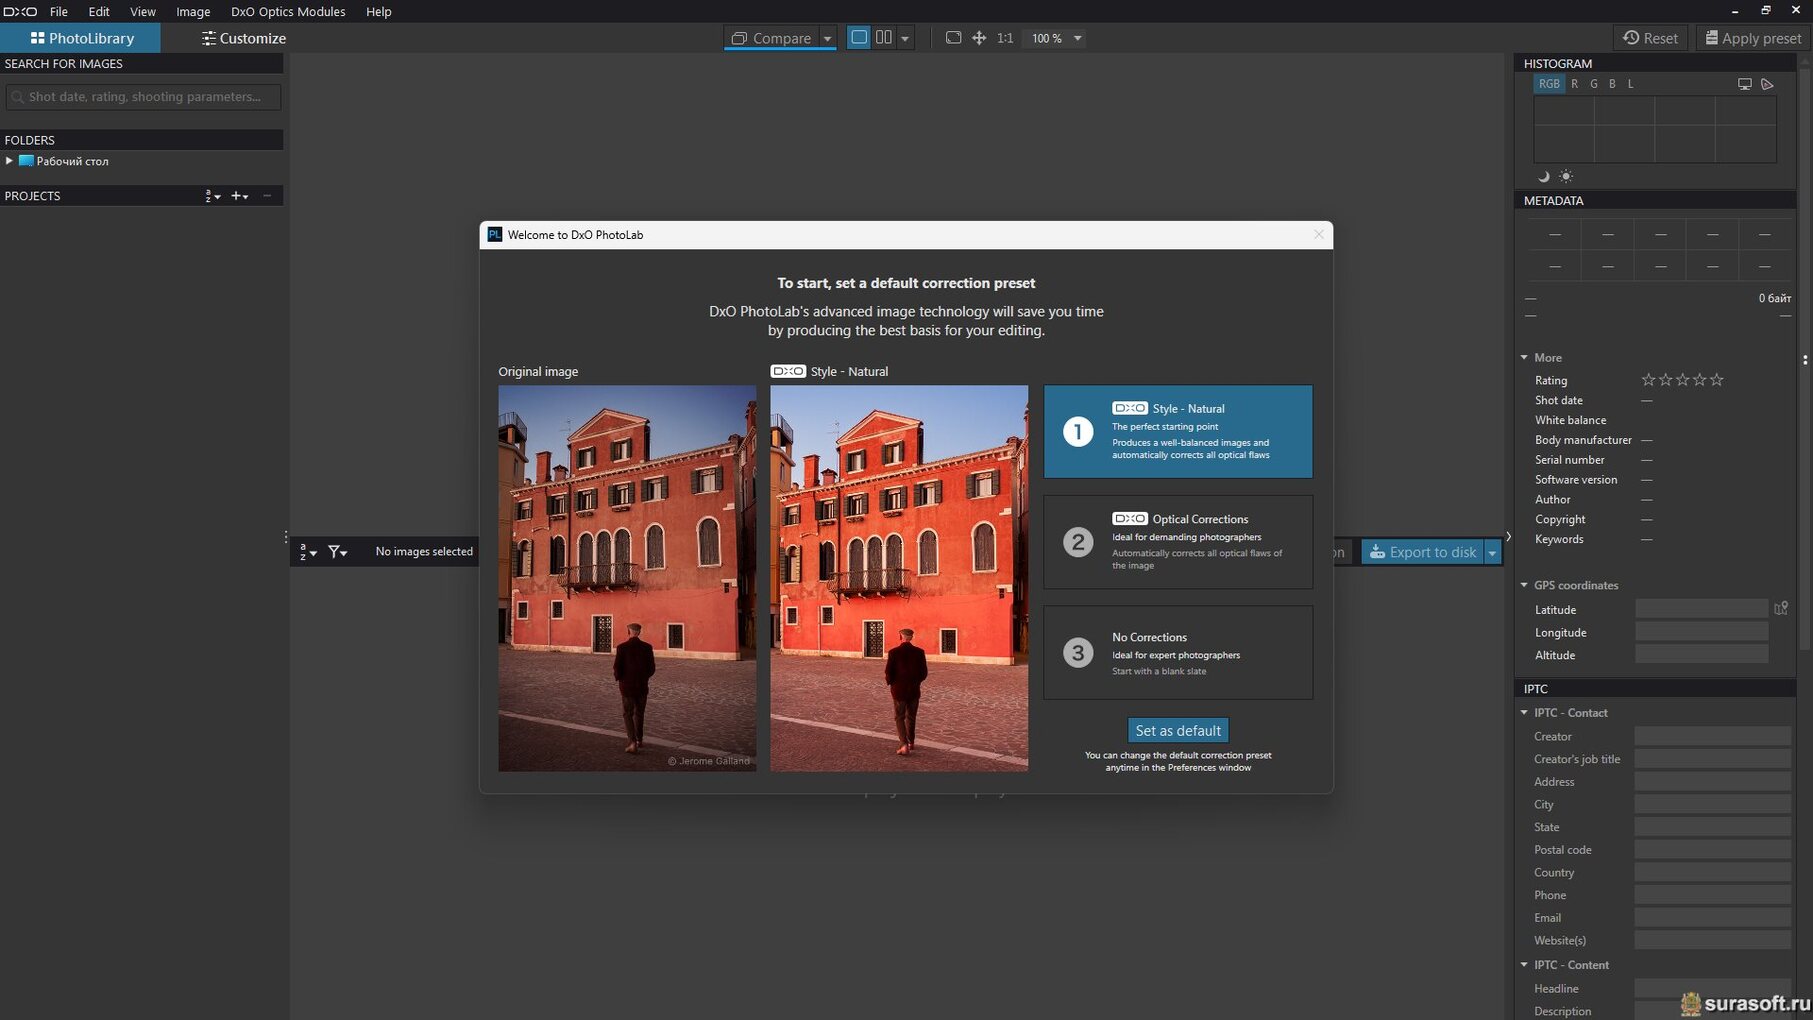The height and width of the screenshot is (1020, 1813).
Task: Switch to the PhotoLibrary tab
Action: 81,38
